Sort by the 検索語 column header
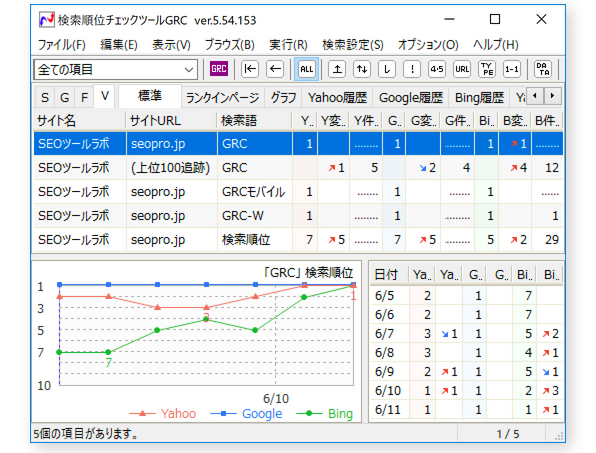 click(x=254, y=121)
